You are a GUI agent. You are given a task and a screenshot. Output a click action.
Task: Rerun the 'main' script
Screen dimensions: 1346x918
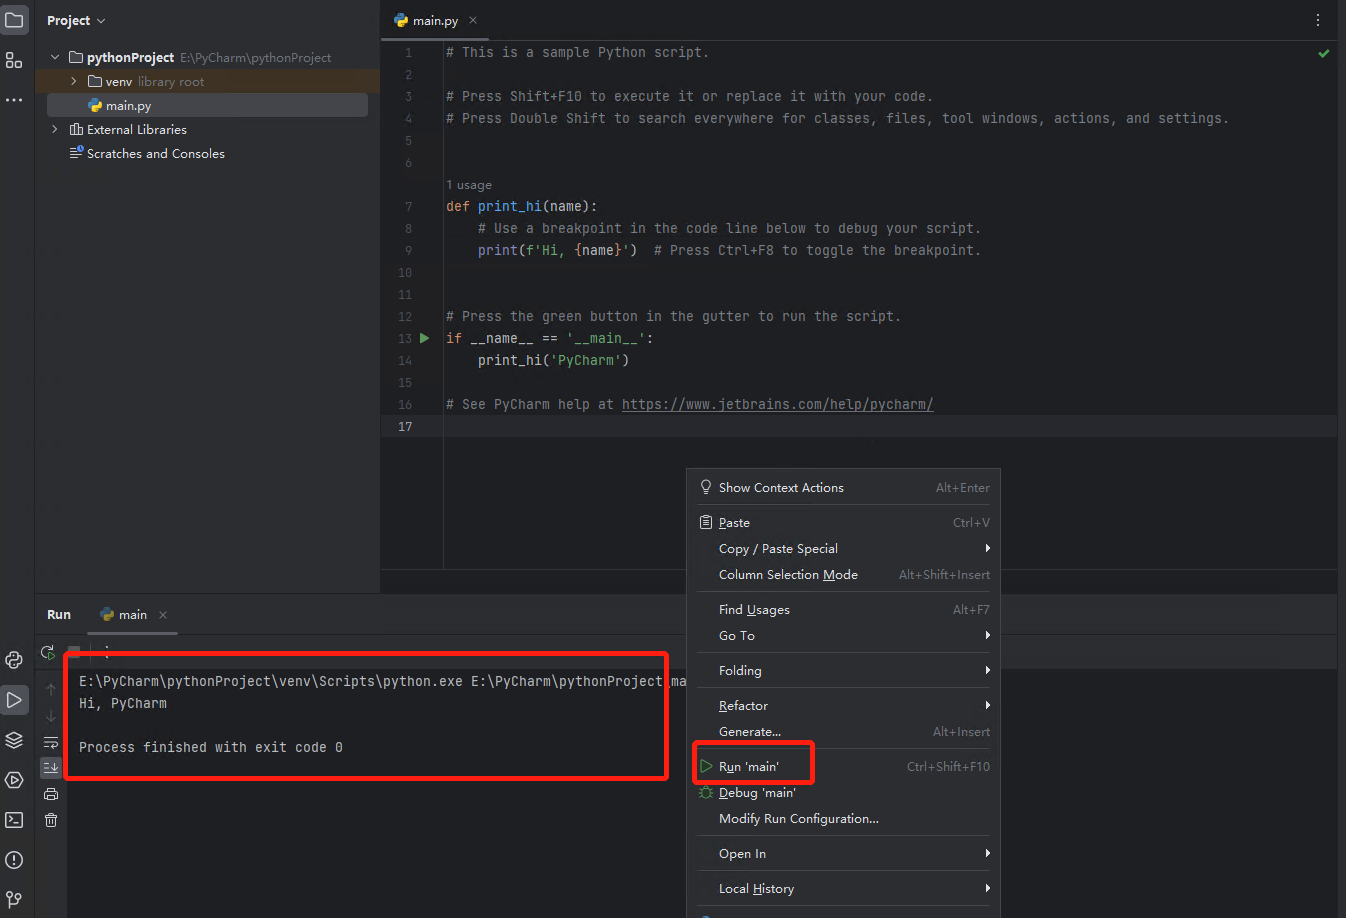(47, 652)
